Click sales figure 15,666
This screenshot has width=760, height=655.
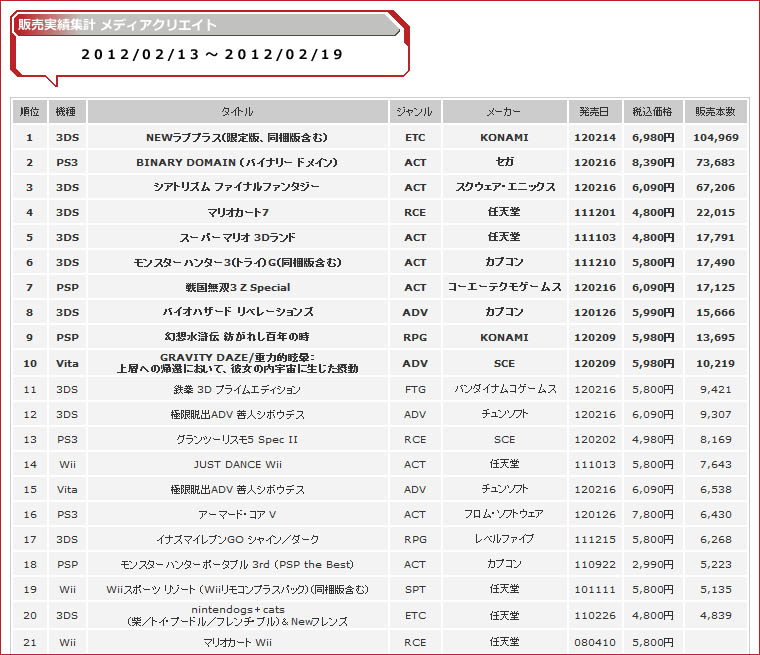pos(715,312)
